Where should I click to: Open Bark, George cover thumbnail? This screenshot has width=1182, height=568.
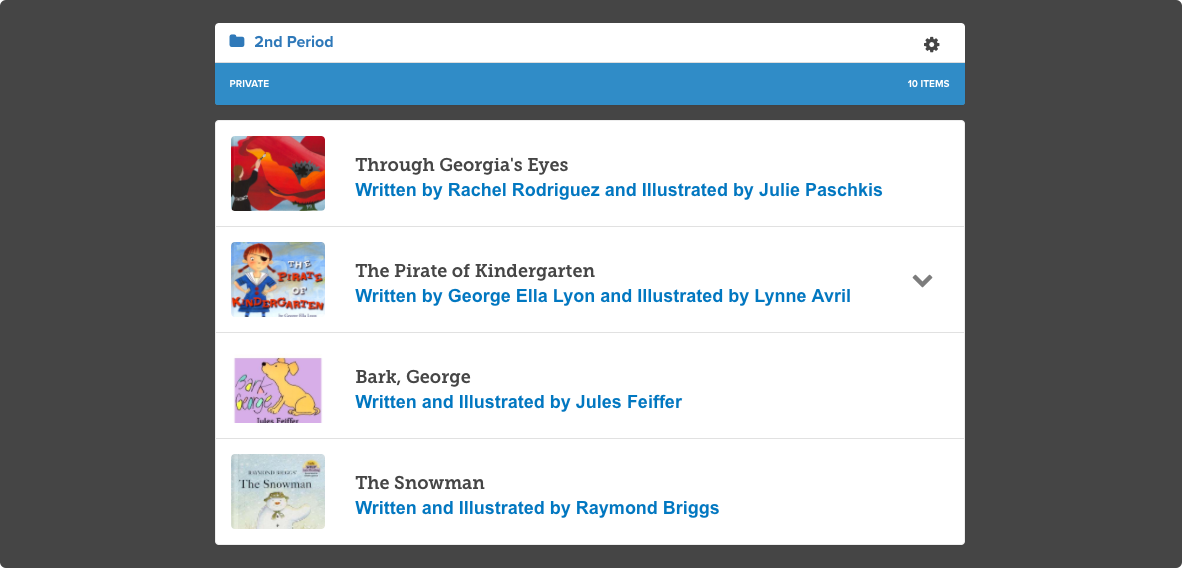[278, 390]
